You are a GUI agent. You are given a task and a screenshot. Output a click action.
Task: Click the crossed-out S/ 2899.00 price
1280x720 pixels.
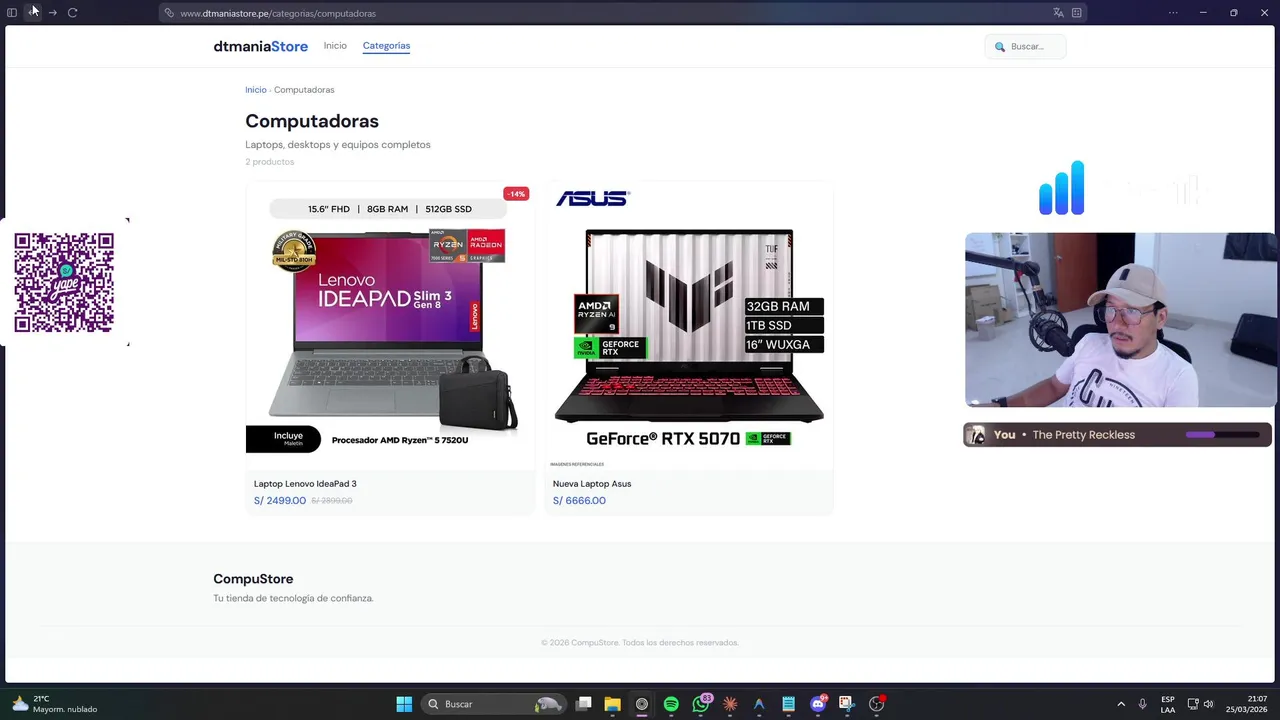tap(332, 501)
